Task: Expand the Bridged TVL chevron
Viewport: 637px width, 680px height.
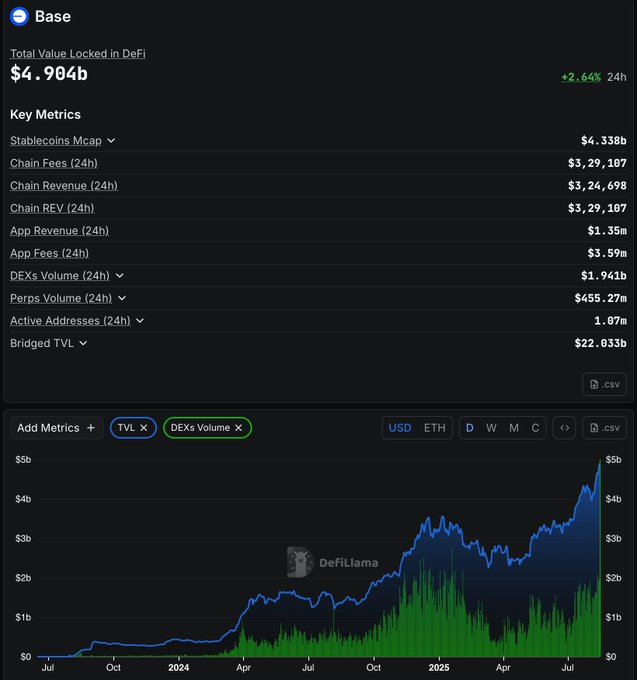Action: tap(83, 343)
